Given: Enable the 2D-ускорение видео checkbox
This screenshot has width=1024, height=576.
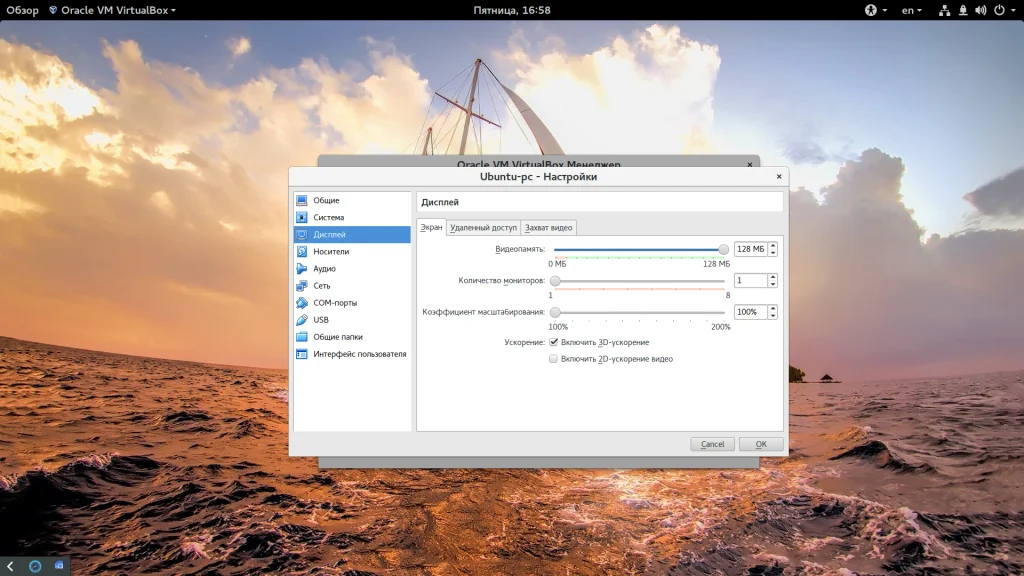Looking at the screenshot, I should [x=554, y=359].
